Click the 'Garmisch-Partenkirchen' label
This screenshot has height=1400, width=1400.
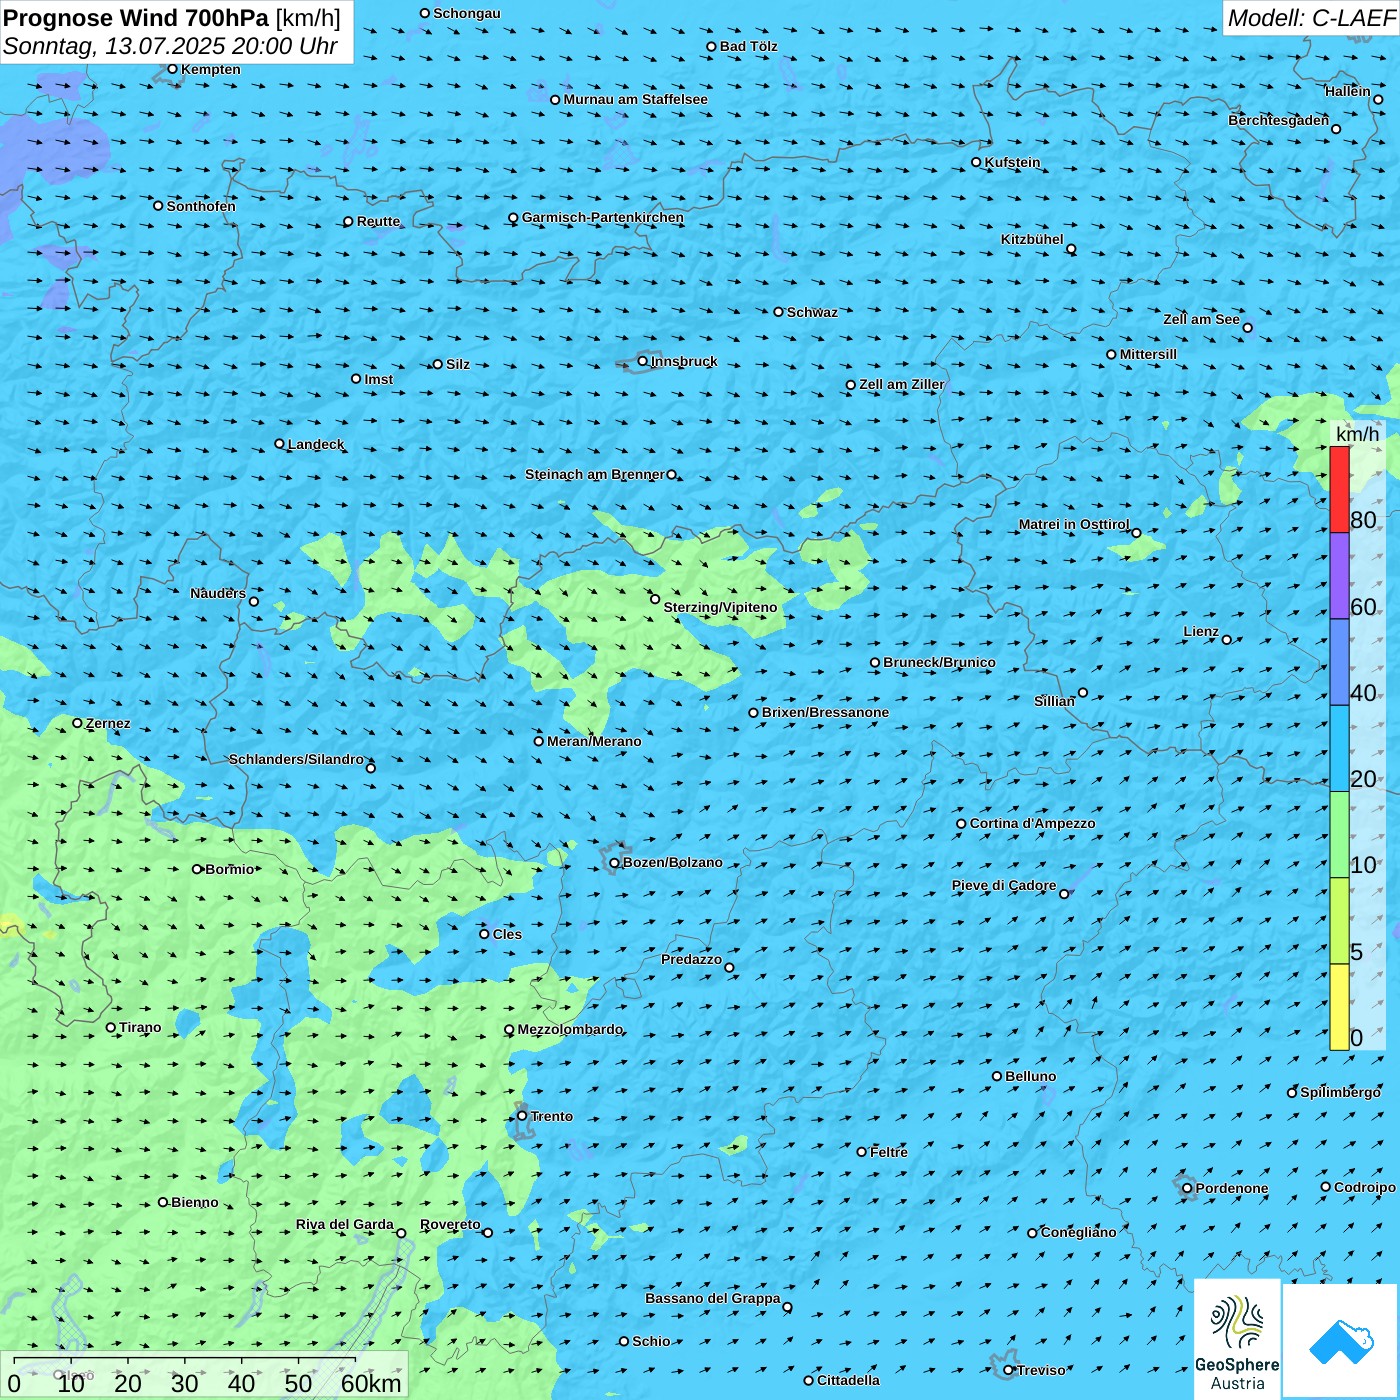pyautogui.click(x=603, y=217)
